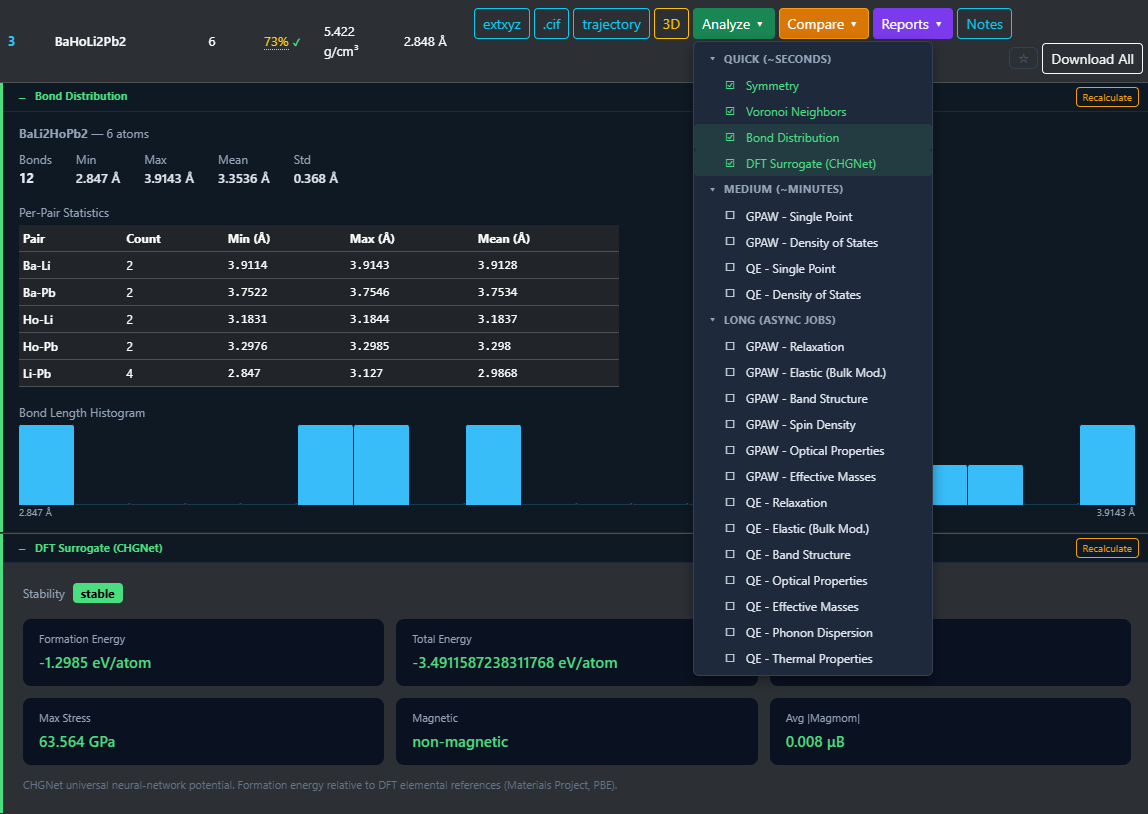Click the first histogram bar at 2.847 Å
The image size is (1148, 814).
pyautogui.click(x=46, y=465)
